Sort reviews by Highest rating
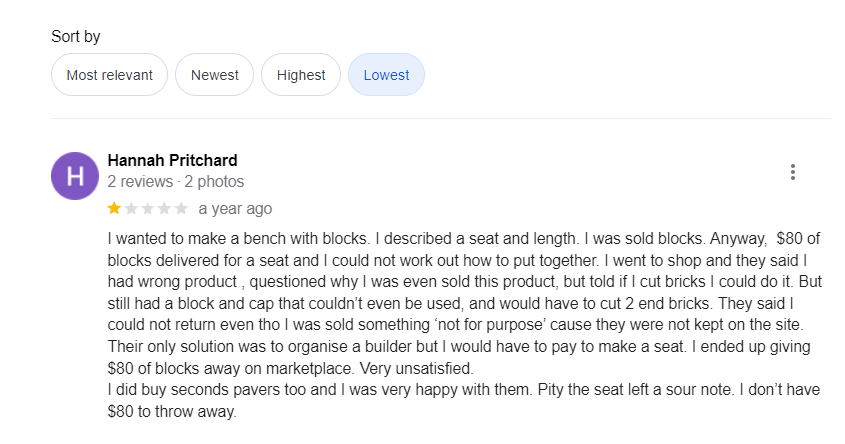Viewport: 845px width, 444px height. [x=301, y=75]
